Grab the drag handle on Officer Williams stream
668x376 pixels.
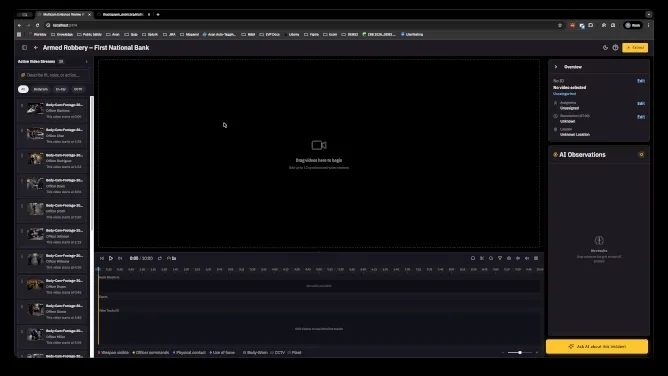[22, 256]
